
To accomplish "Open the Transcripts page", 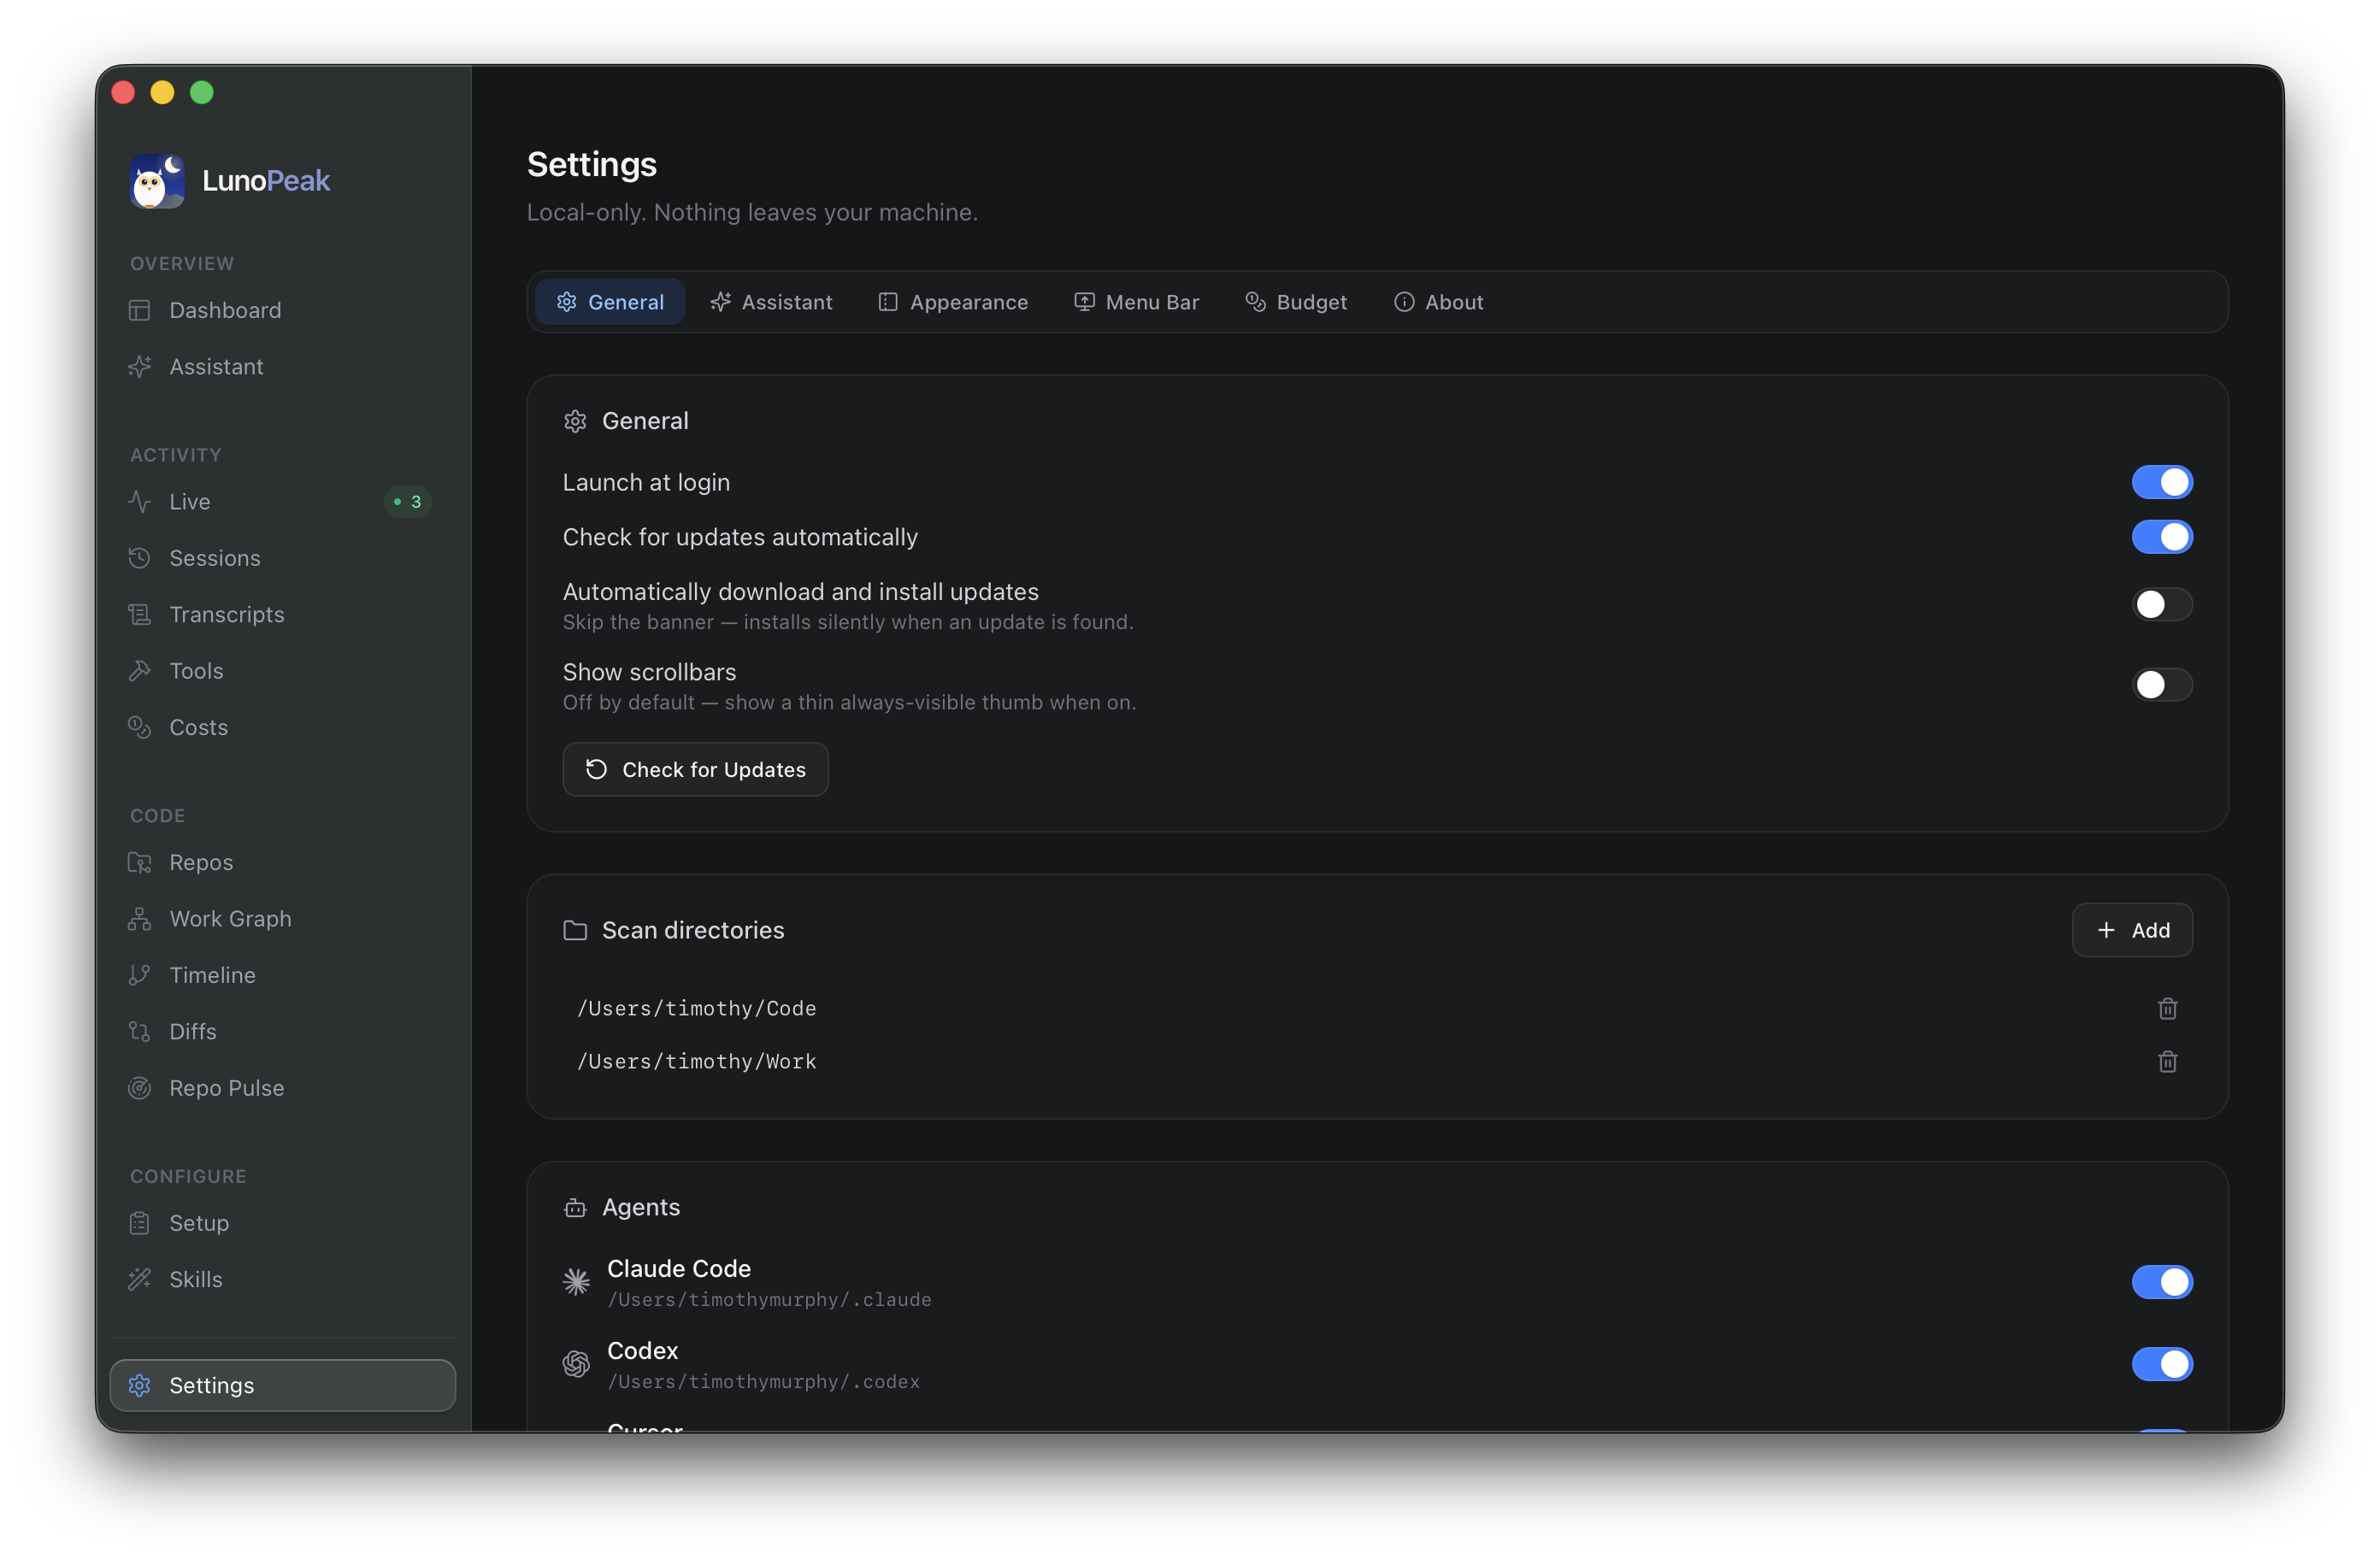I will [x=282, y=614].
